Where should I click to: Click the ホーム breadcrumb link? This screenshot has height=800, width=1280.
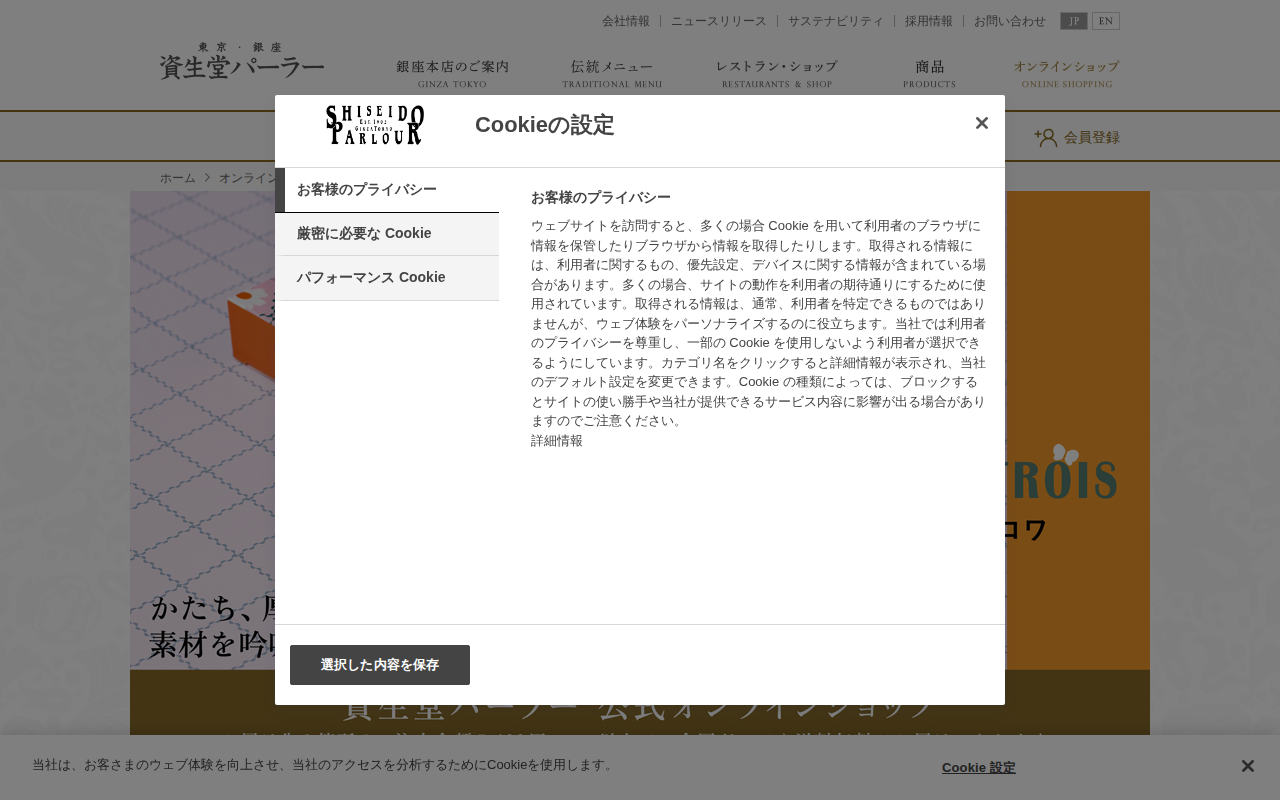click(177, 177)
